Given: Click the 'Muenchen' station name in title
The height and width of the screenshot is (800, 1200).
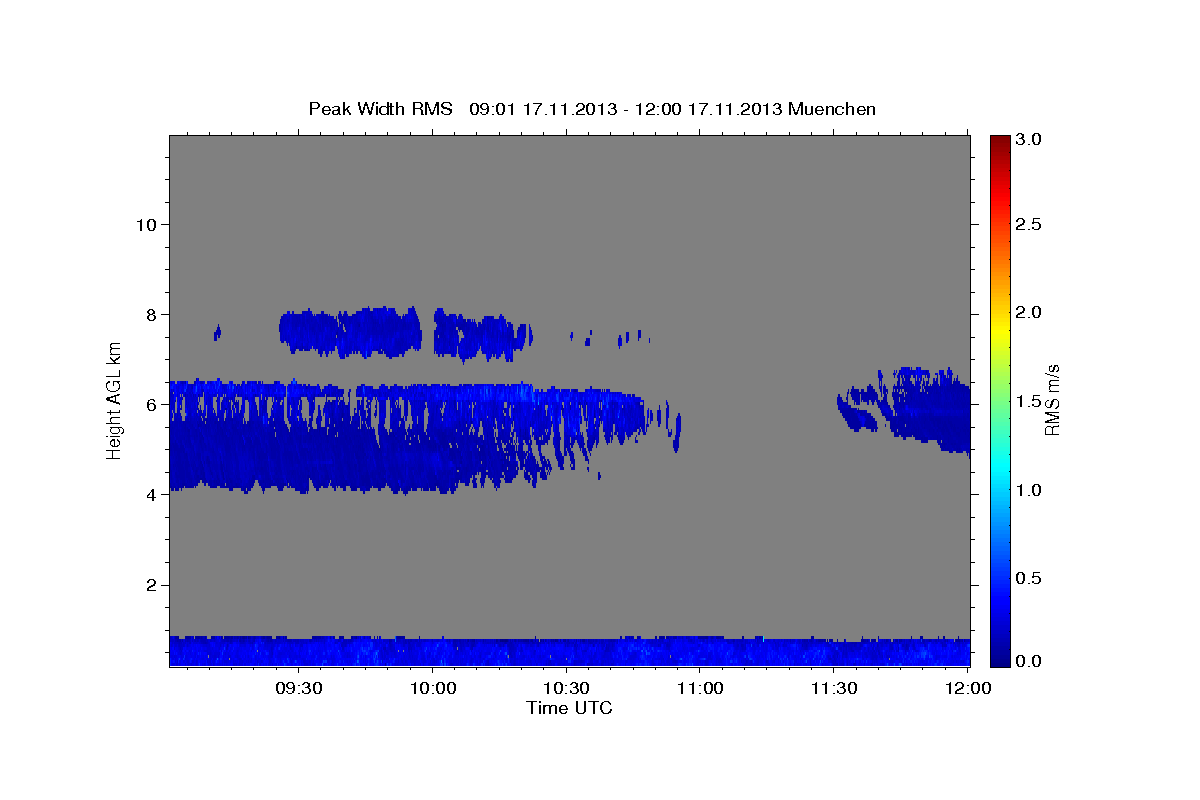Looking at the screenshot, I should 832,109.
